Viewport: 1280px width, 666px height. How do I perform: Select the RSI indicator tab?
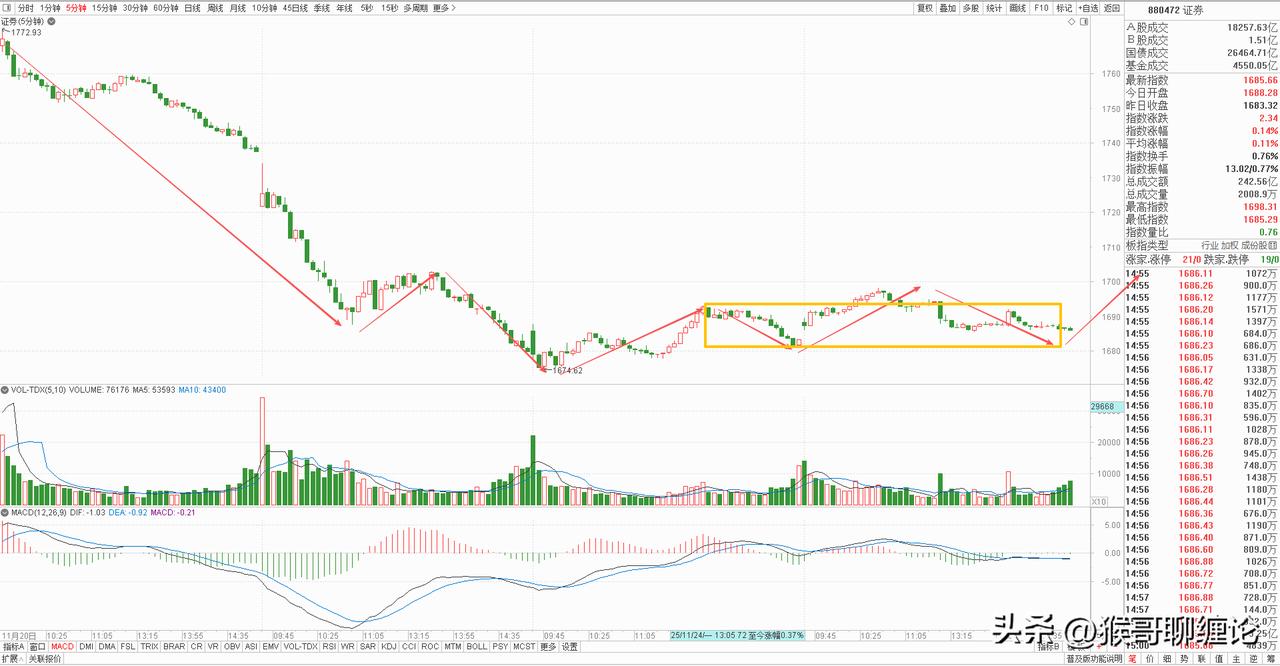[x=329, y=646]
